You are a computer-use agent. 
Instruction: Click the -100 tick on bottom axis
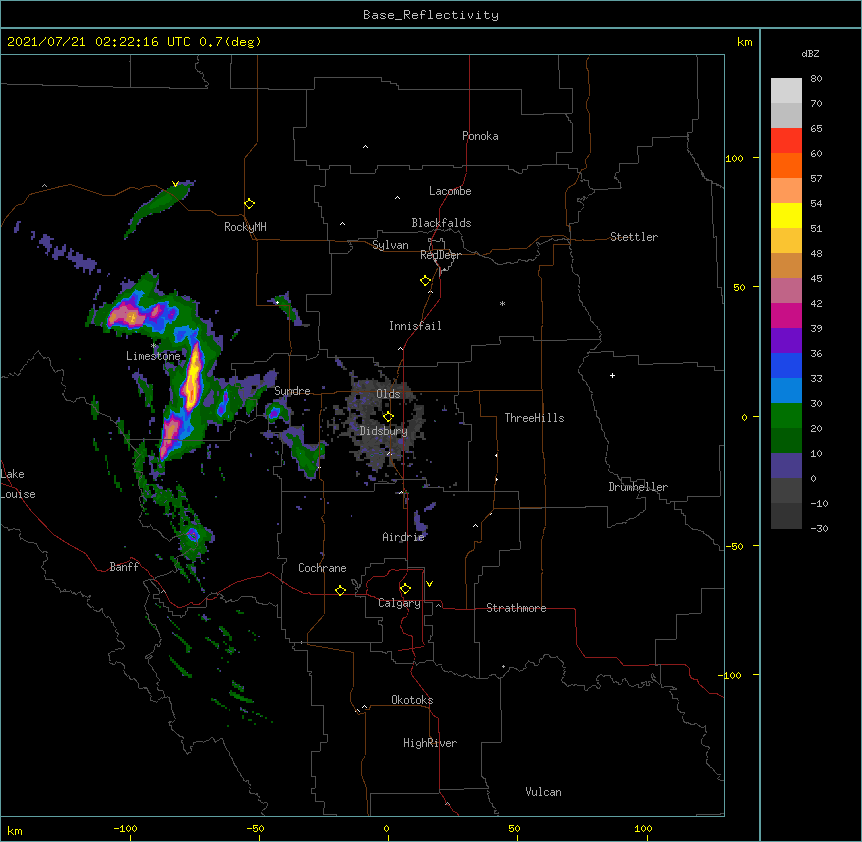click(125, 828)
